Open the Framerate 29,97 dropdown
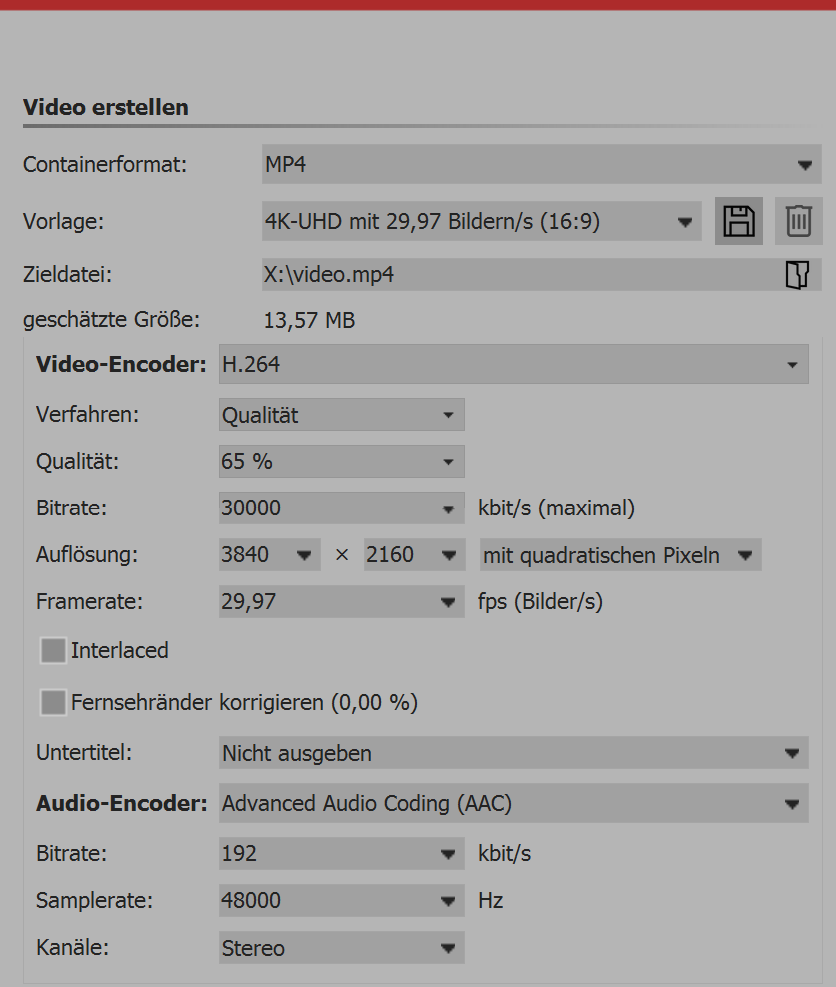 pos(341,602)
